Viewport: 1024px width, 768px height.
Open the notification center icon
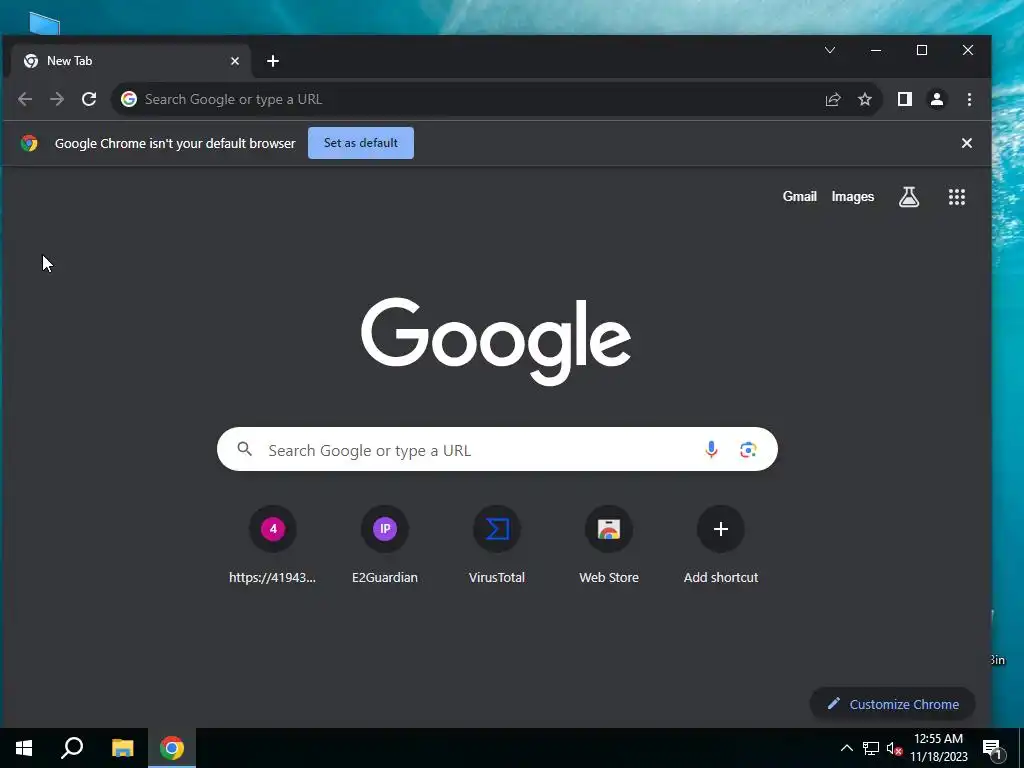992,749
